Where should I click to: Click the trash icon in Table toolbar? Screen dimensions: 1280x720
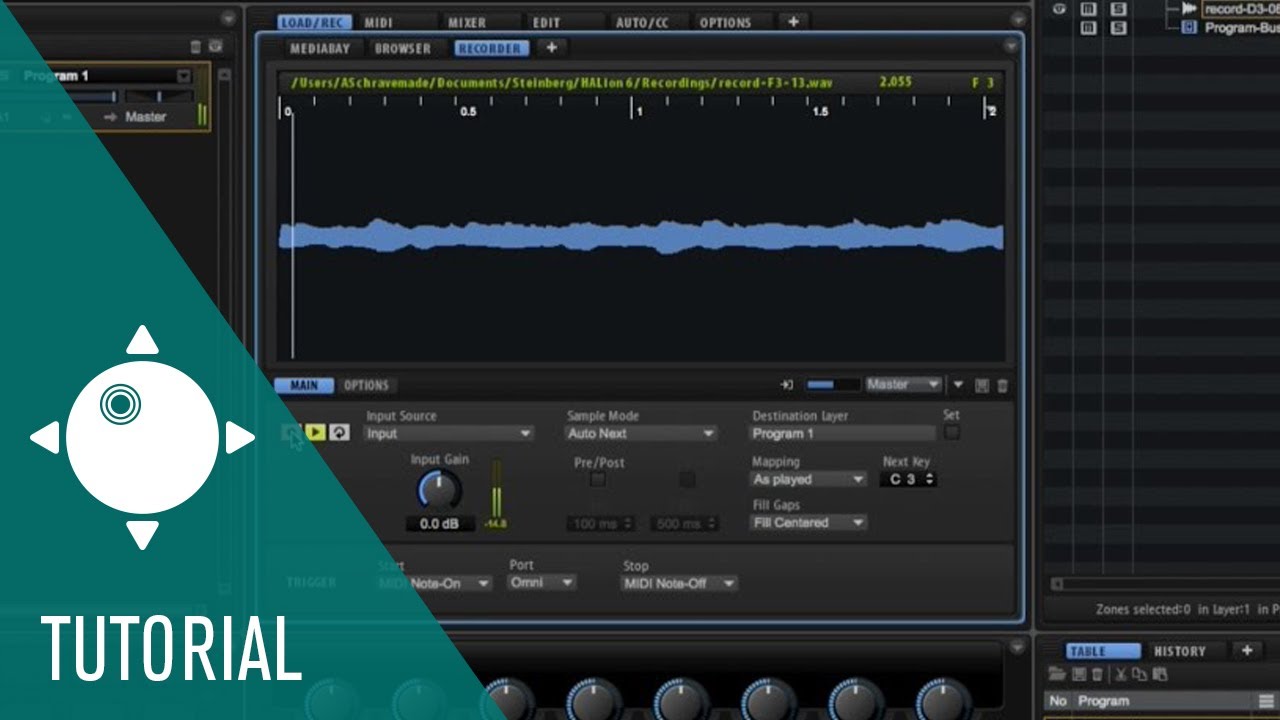[1097, 675]
